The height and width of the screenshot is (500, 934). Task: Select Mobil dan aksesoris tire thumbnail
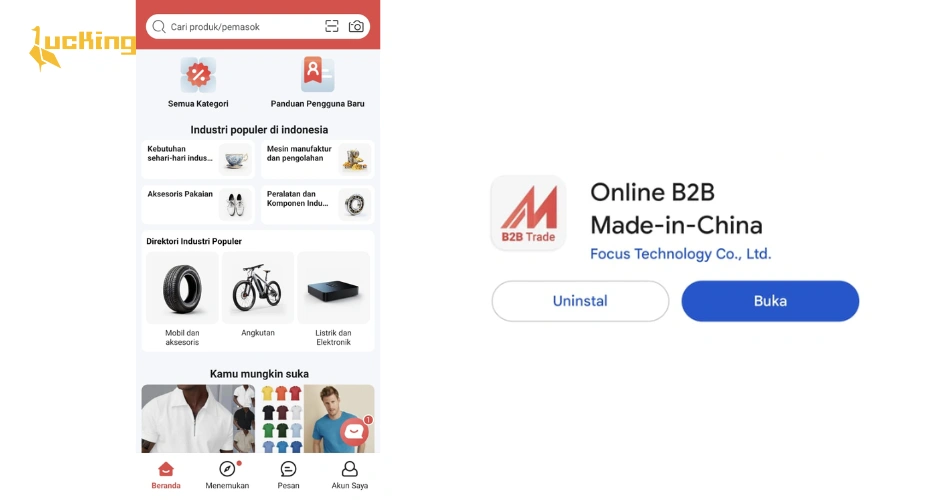[182, 288]
